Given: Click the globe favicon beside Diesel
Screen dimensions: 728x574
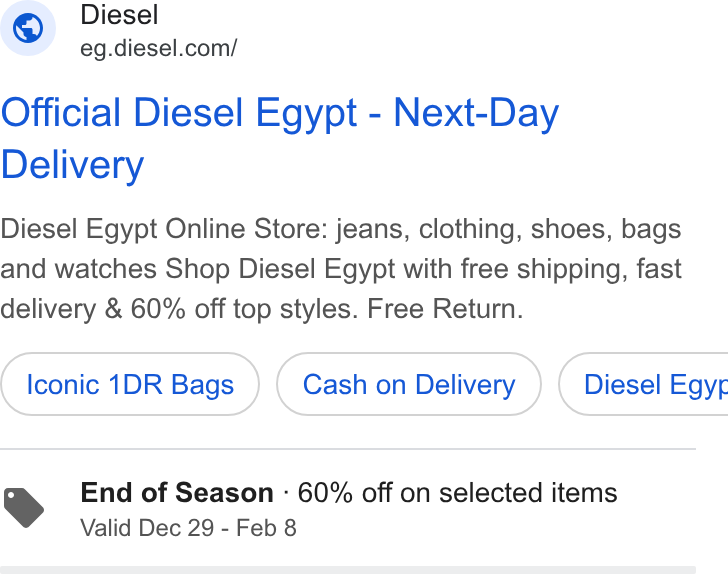Looking at the screenshot, I should [27, 28].
